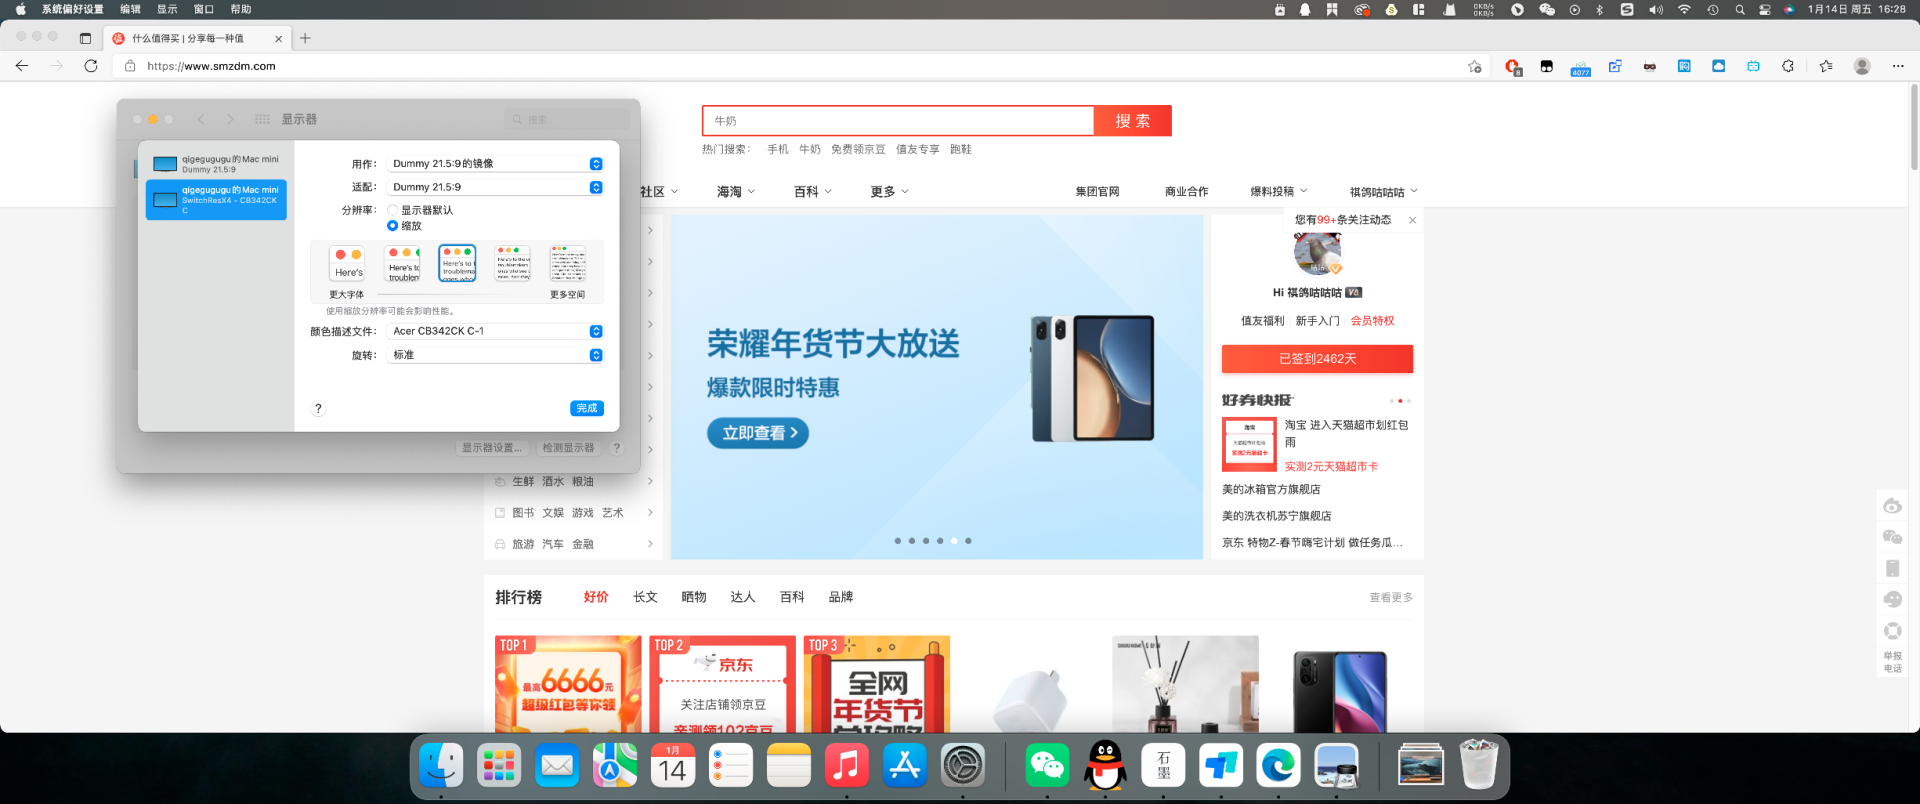This screenshot has height=804, width=1920.
Task: Open the 显示 menu in menu bar
Action: (167, 9)
